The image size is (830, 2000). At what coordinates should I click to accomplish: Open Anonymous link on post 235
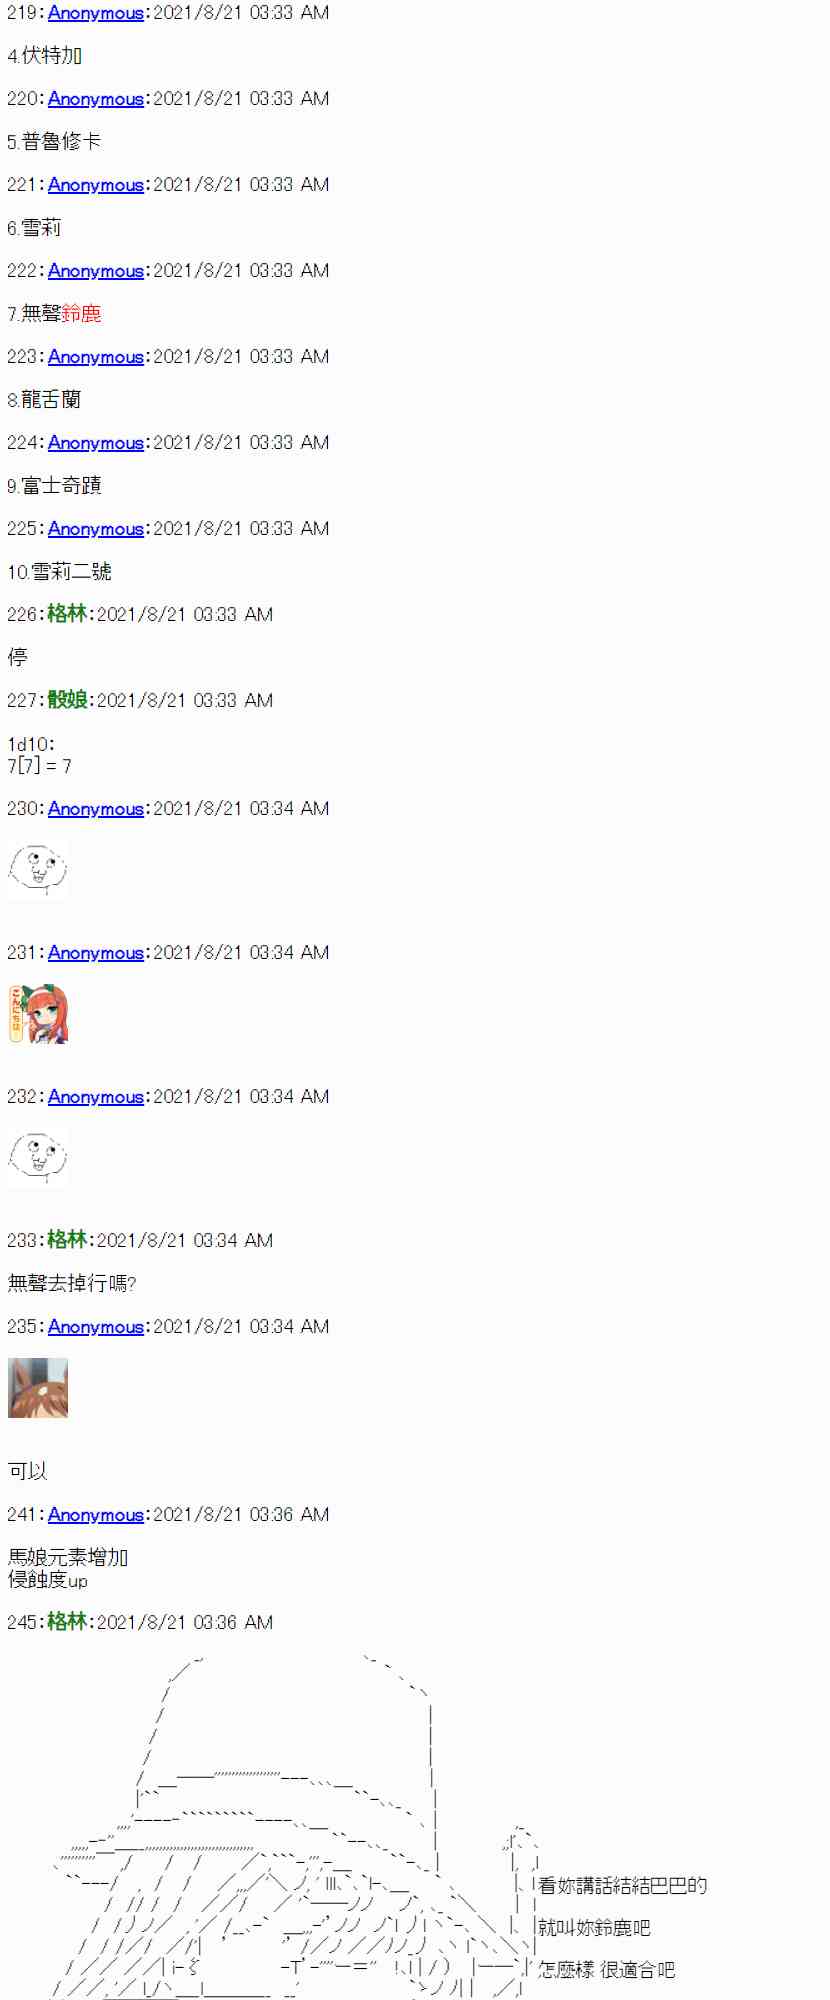point(96,1327)
